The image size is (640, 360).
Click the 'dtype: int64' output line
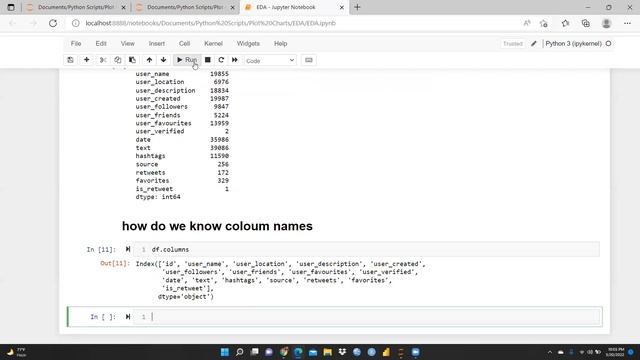click(x=158, y=197)
